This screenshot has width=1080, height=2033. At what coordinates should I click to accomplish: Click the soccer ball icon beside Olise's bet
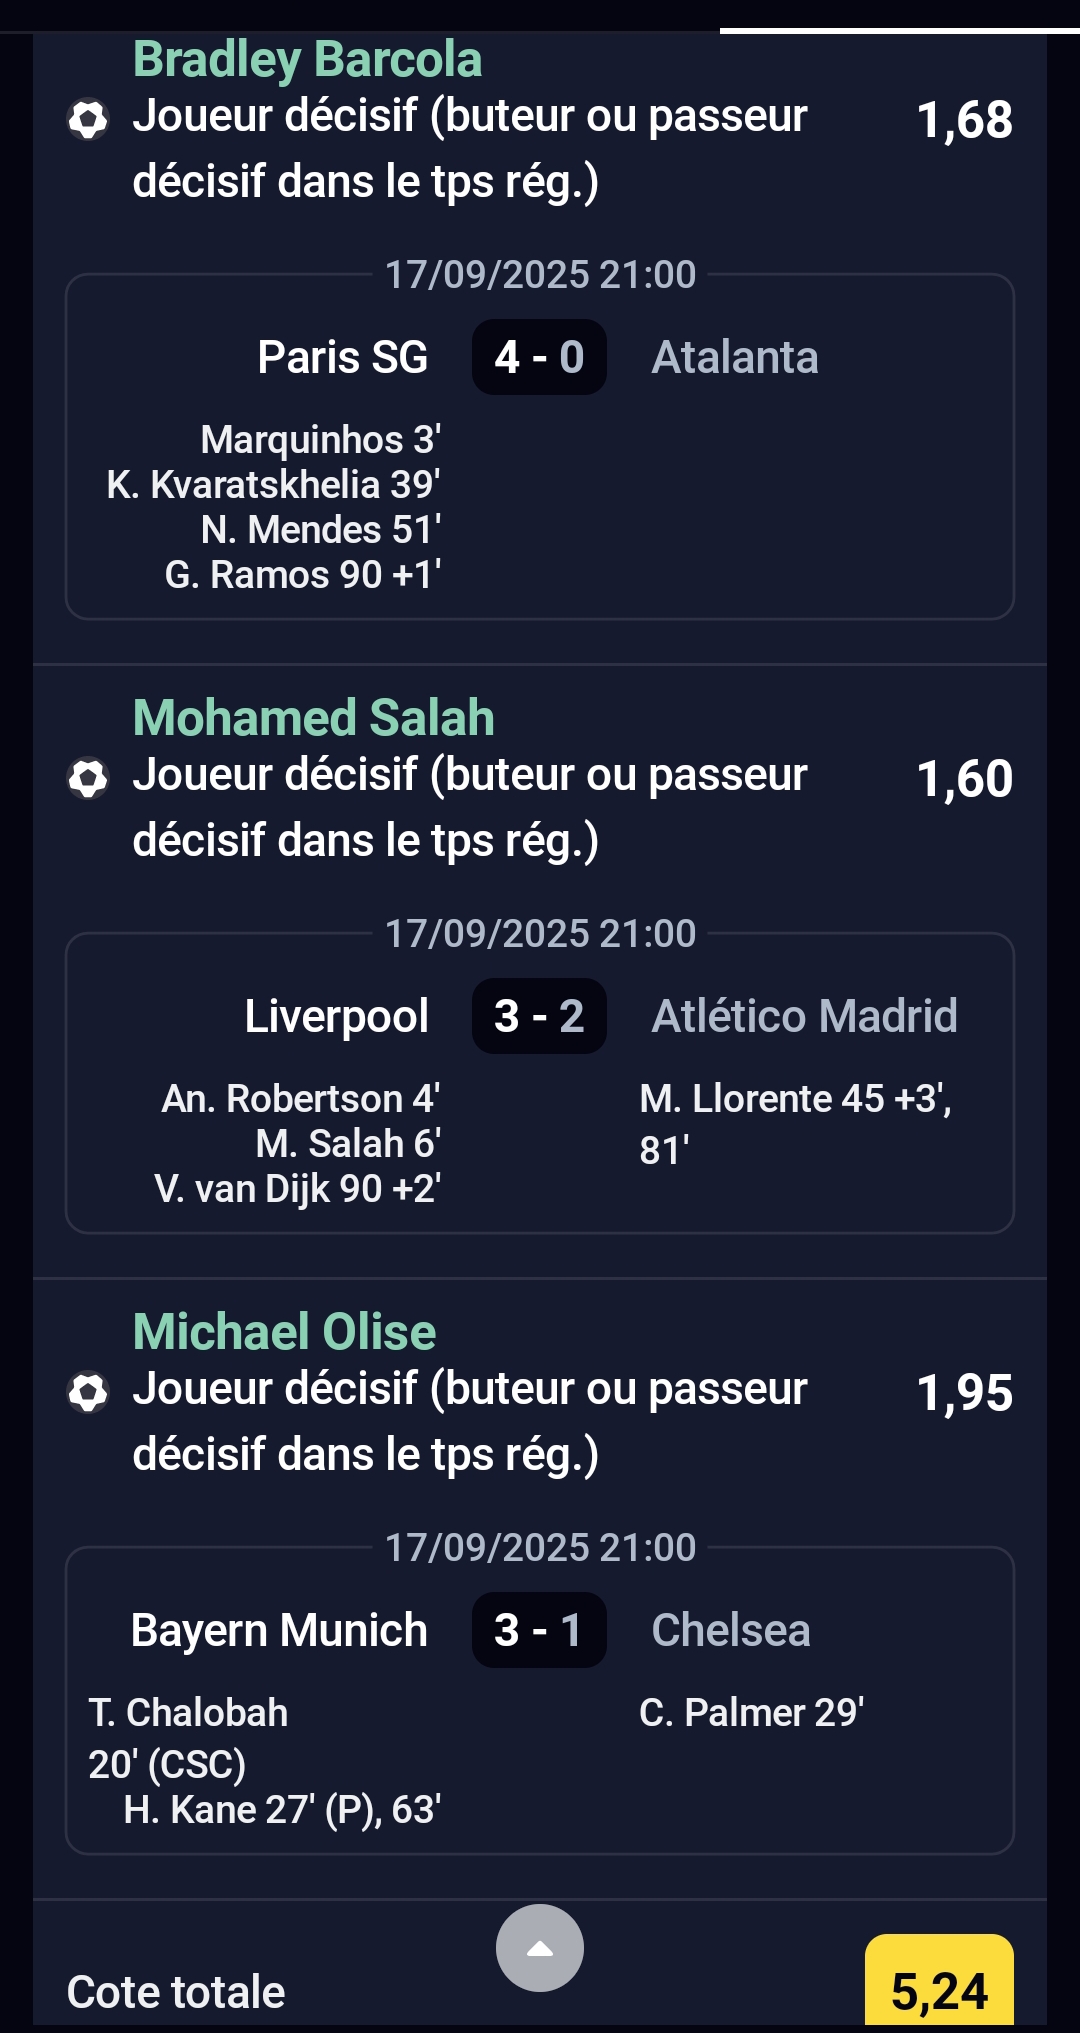point(88,1392)
